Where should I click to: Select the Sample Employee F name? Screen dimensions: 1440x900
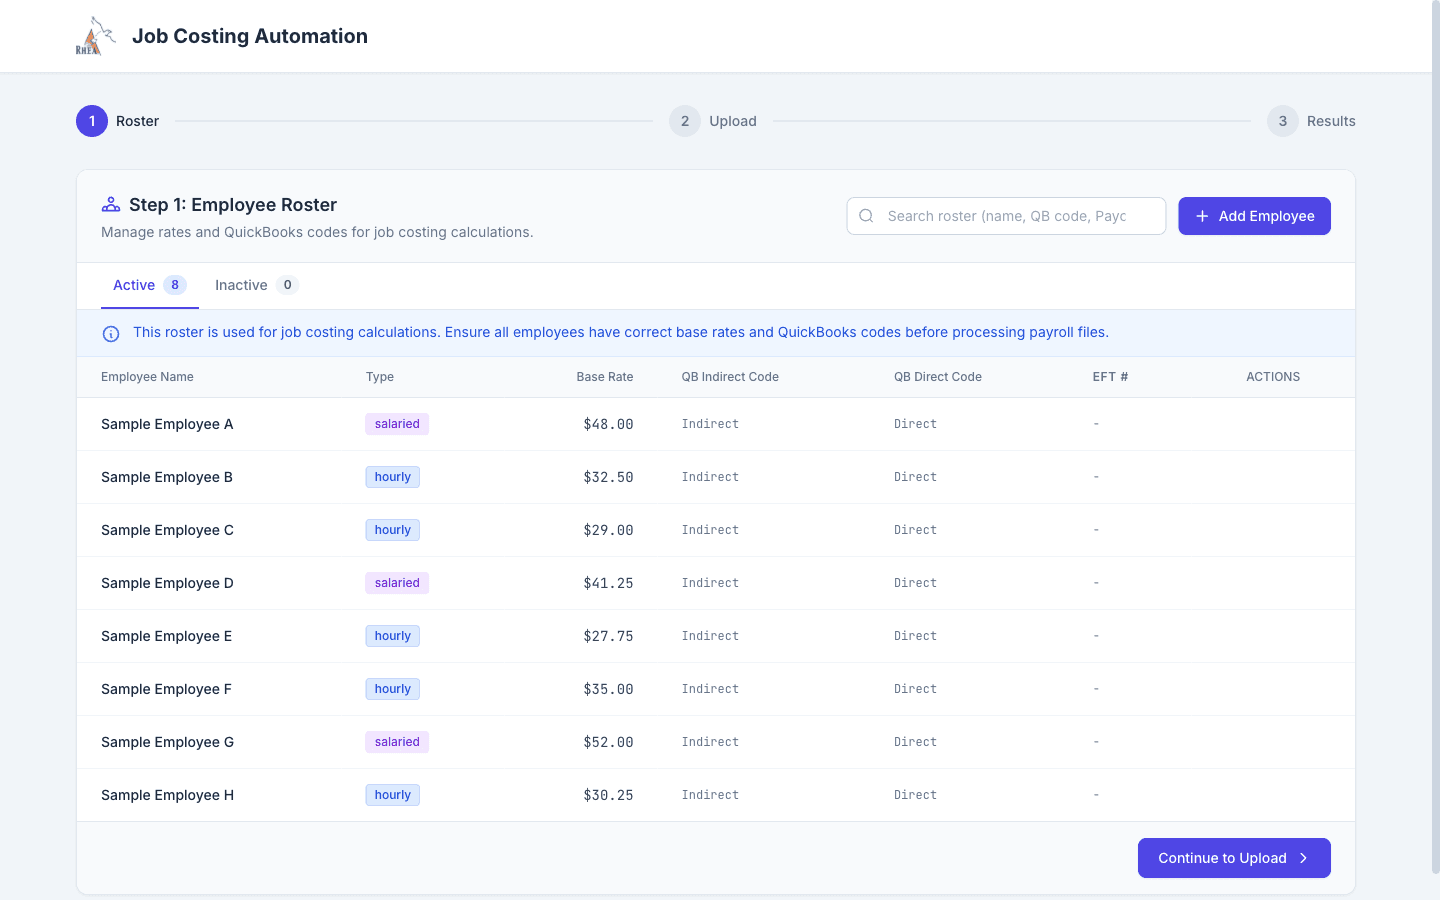click(x=166, y=689)
